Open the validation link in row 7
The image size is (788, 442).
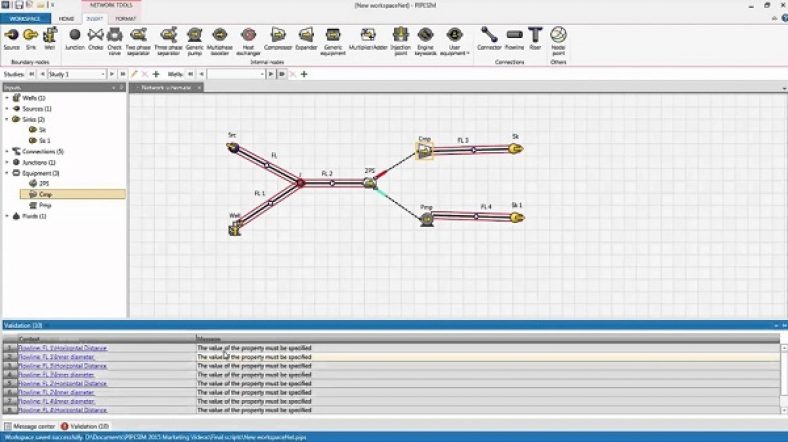56,401
